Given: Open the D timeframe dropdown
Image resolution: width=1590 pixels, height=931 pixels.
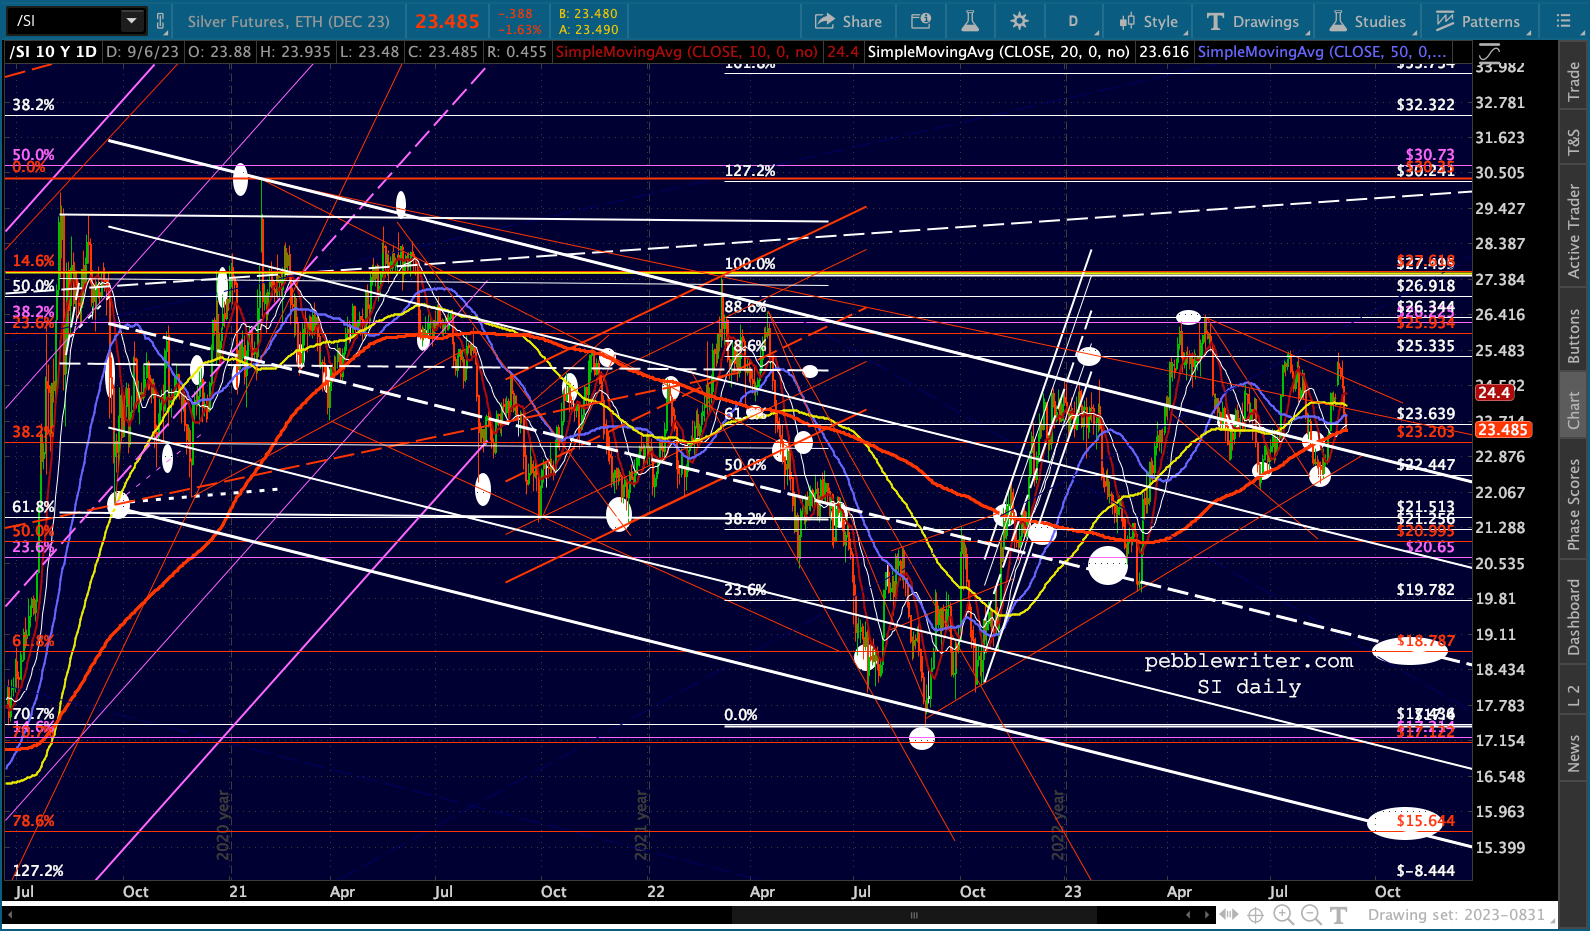Looking at the screenshot, I should click(1073, 21).
